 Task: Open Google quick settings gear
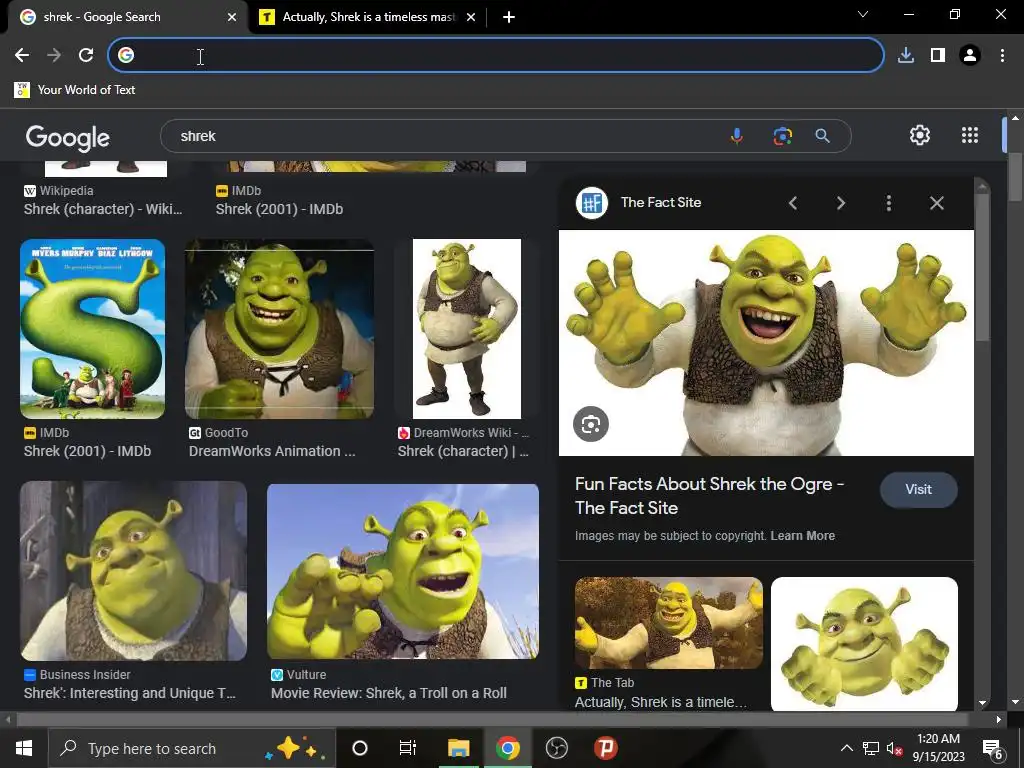[x=920, y=135]
